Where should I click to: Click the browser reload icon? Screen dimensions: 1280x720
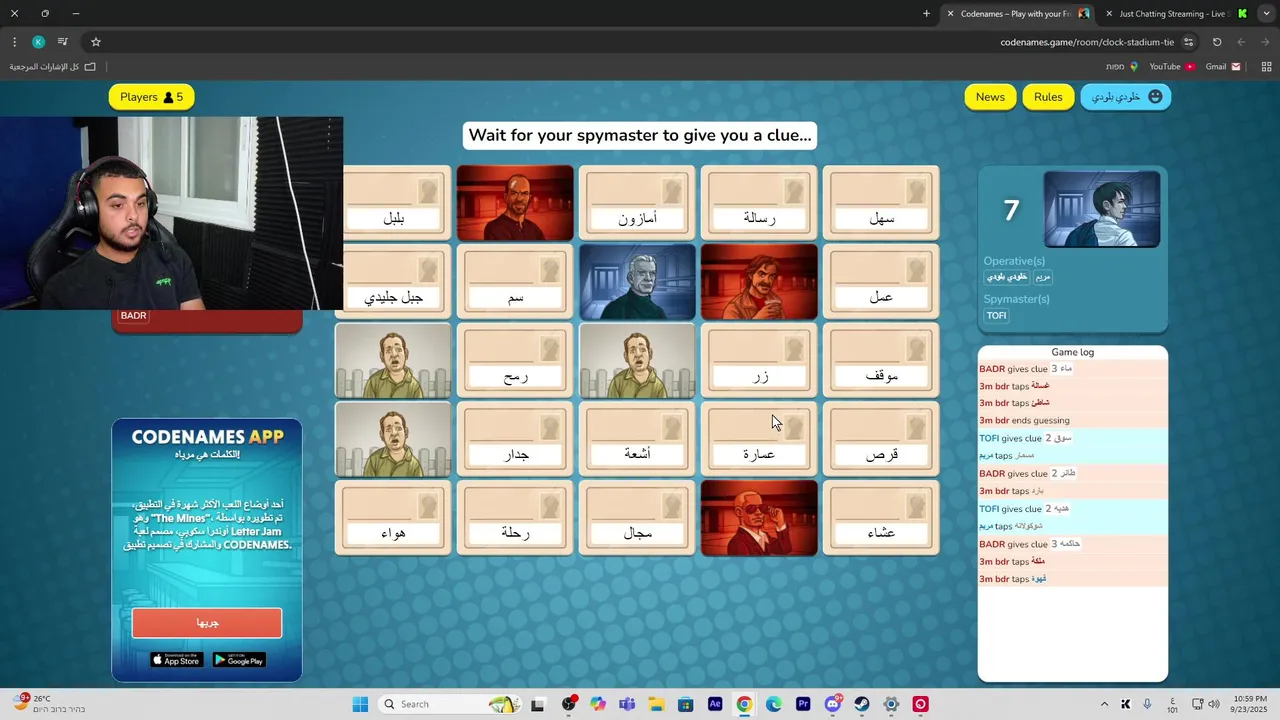point(1217,42)
